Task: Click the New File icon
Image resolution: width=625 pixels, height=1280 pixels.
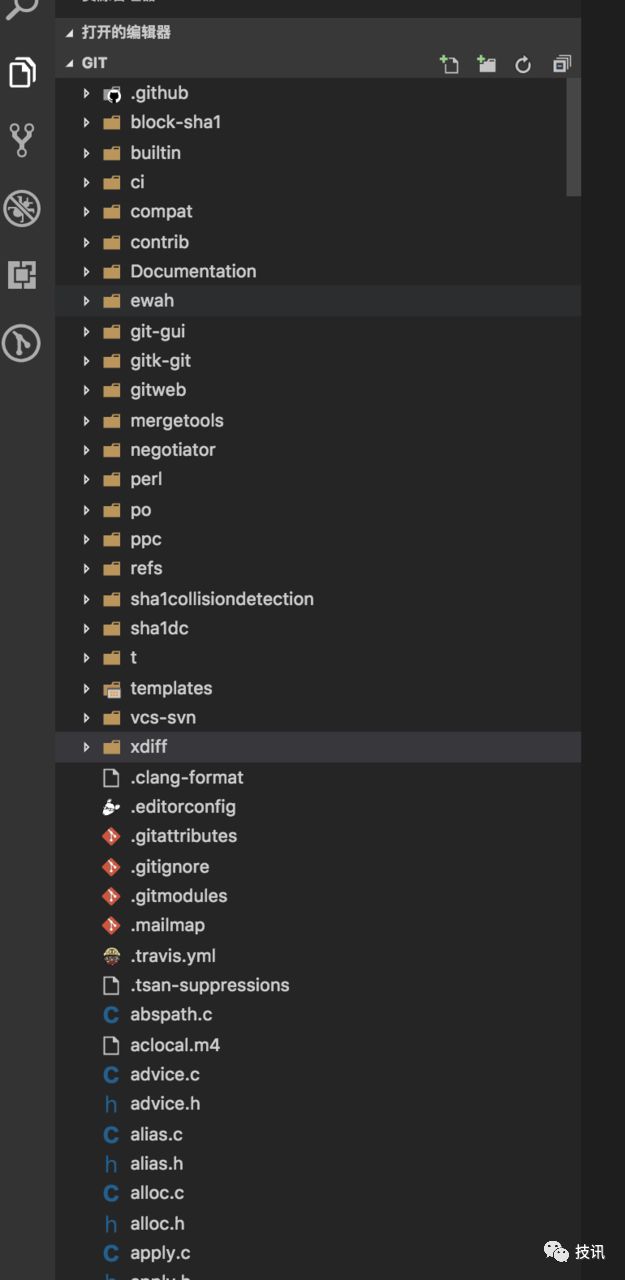Action: coord(450,64)
